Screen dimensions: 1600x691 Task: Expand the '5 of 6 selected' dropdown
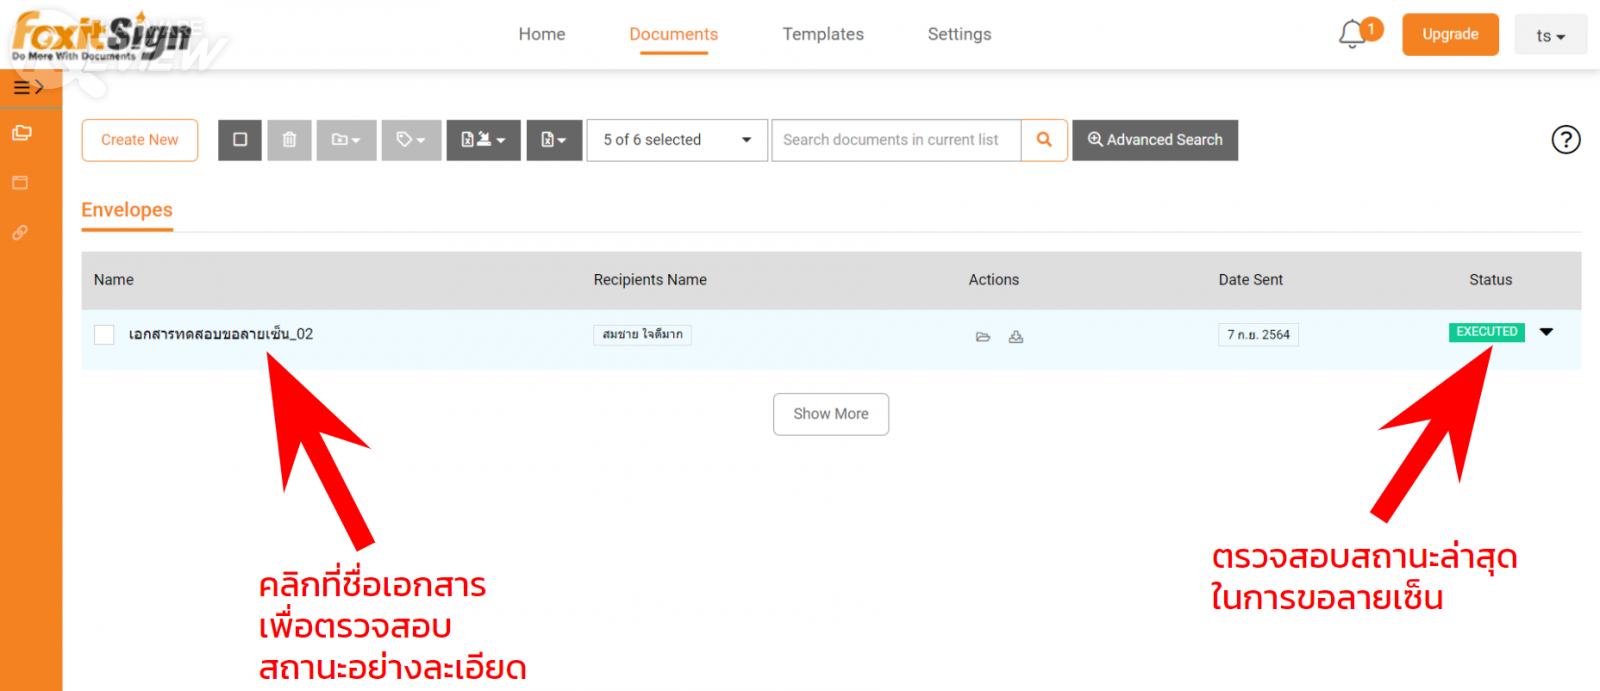point(677,140)
